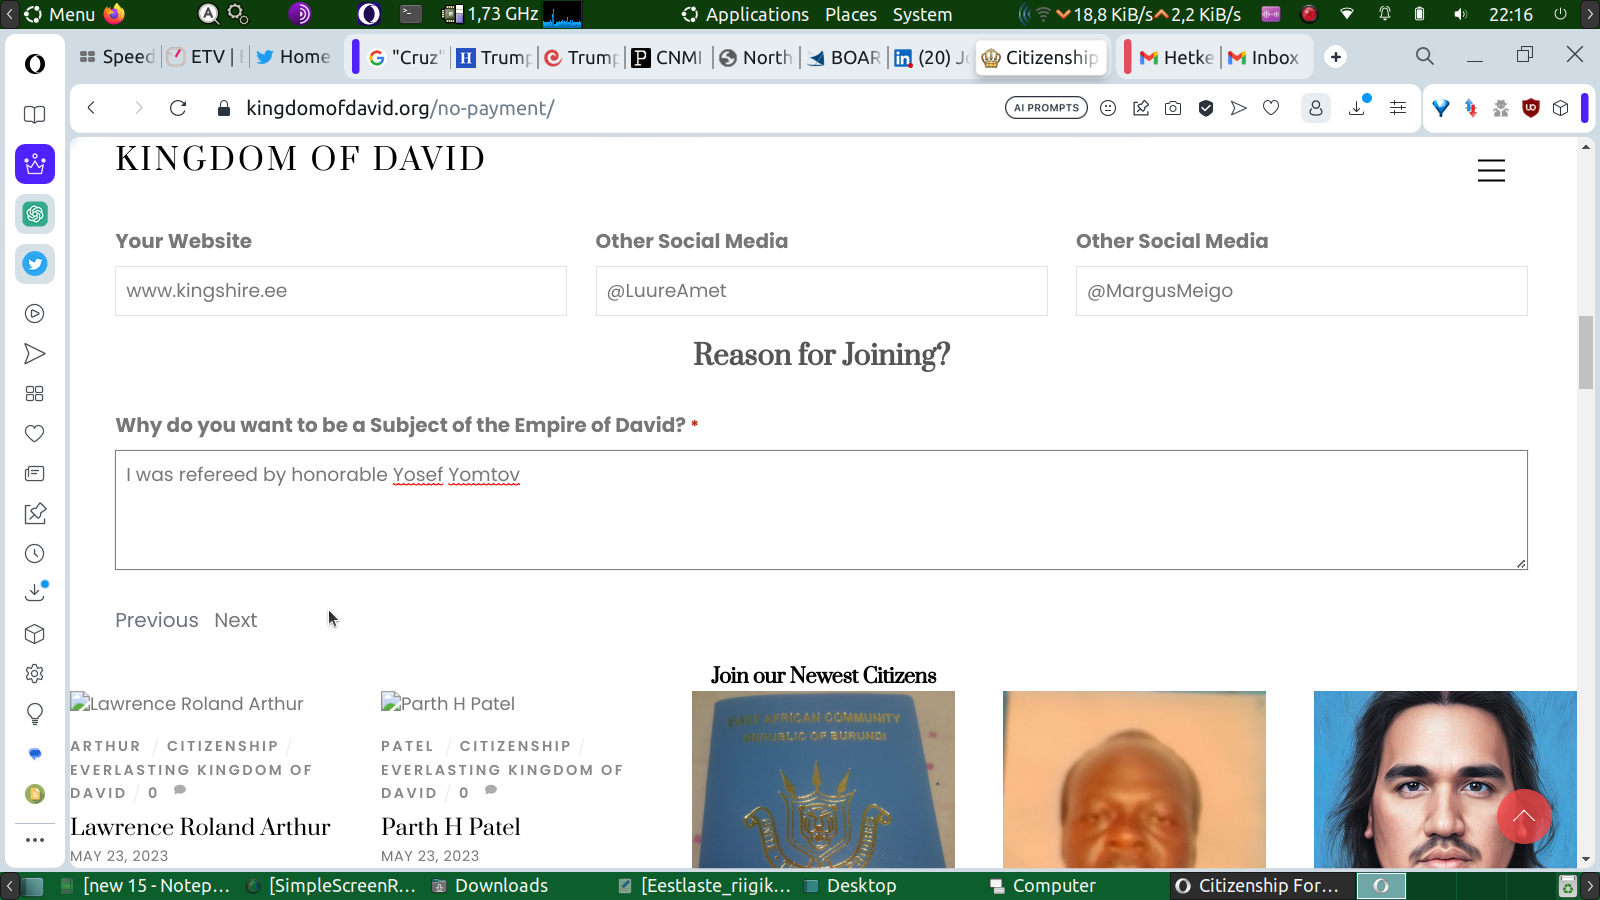1600x900 pixels.
Task: Open the desktop Menu launcher
Action: (60, 14)
